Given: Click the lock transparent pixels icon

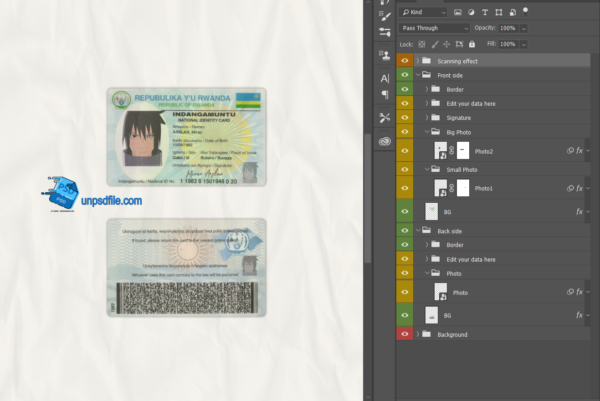Looking at the screenshot, I should [x=421, y=45].
